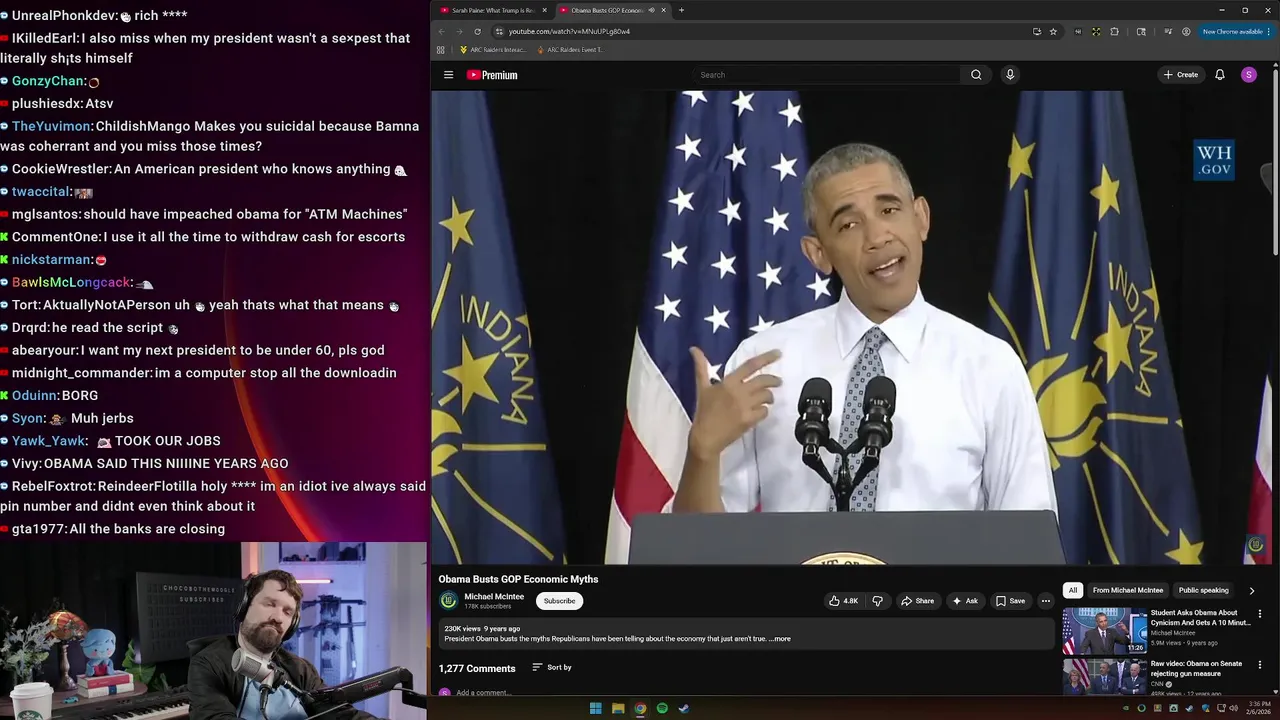The width and height of the screenshot is (1280, 720).
Task: Switch to Sarah Paine tab
Action: (x=492, y=10)
